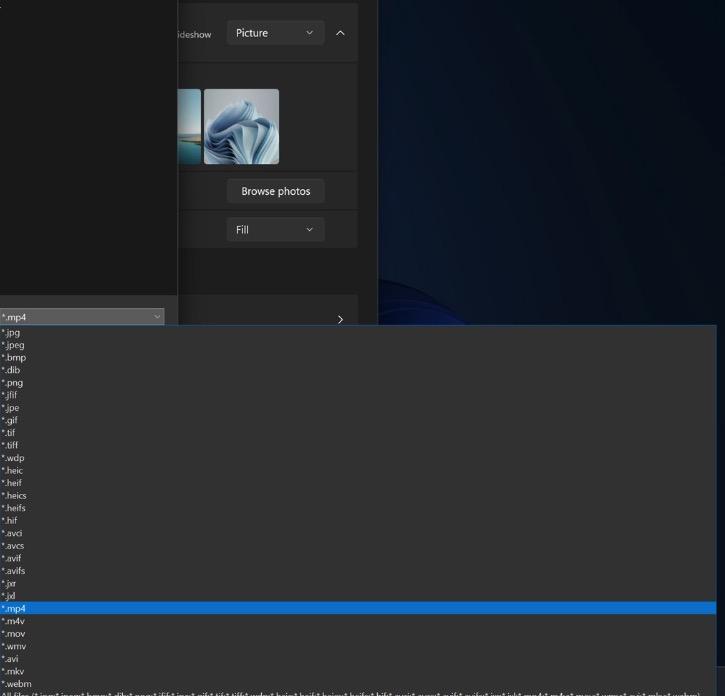The image size is (725, 696).
Task: Pick the *.gif file extension entry
Action: [x=11, y=421]
